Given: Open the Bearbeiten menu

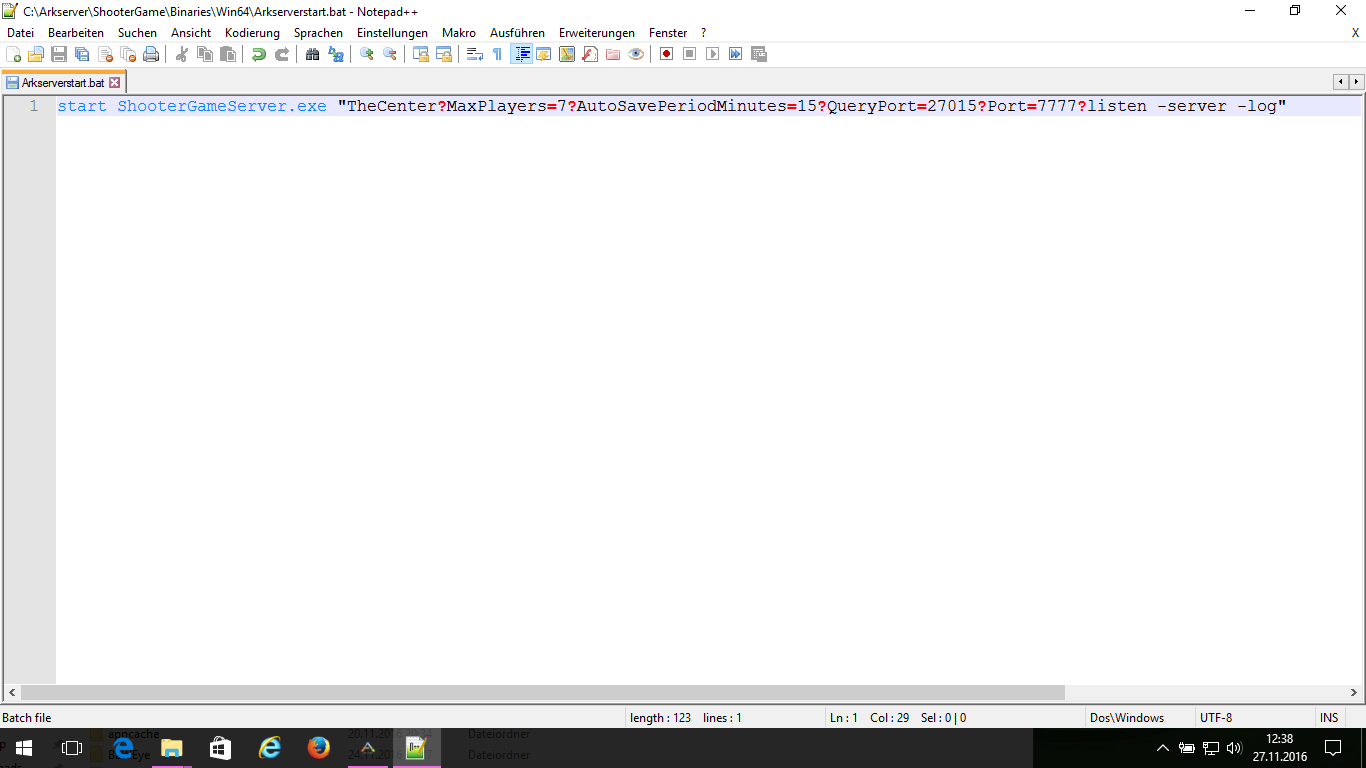Looking at the screenshot, I should click(76, 33).
